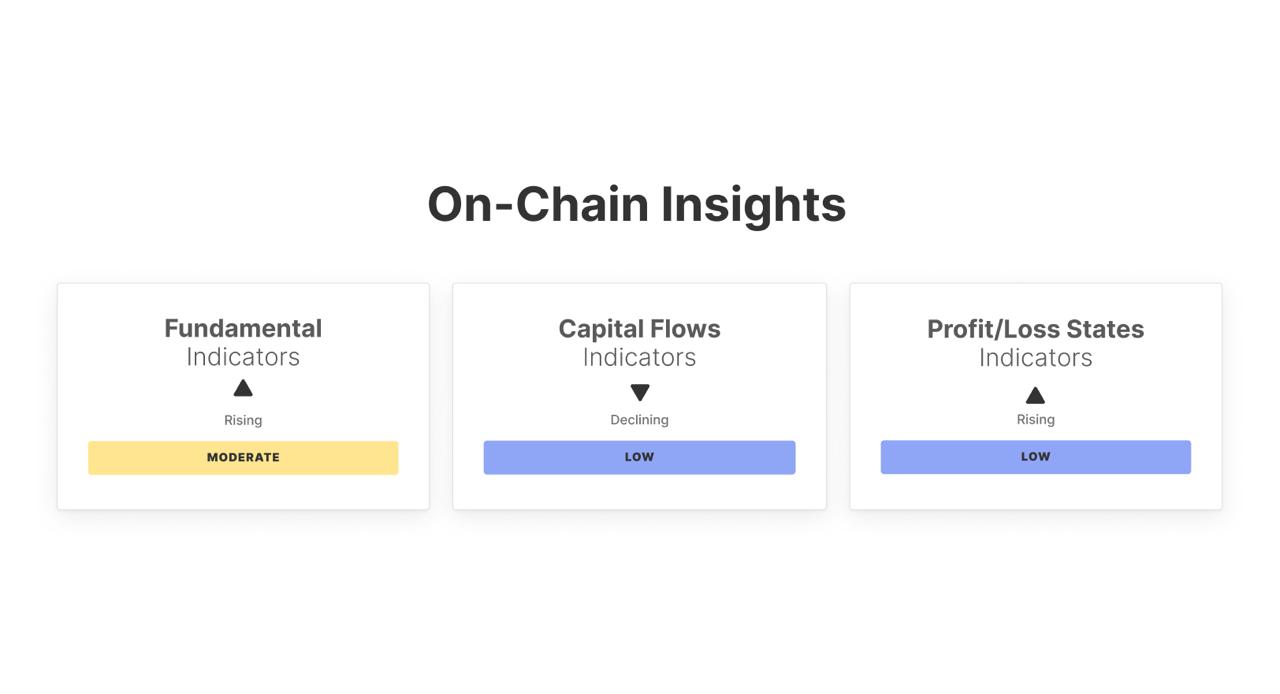Click the Rising label under Fundamental
This screenshot has height=694, width=1280.
click(243, 420)
